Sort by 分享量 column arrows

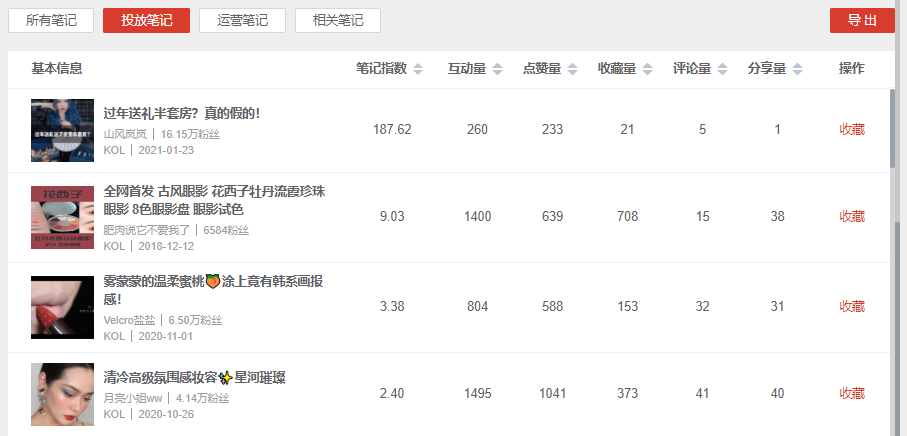coord(797,69)
